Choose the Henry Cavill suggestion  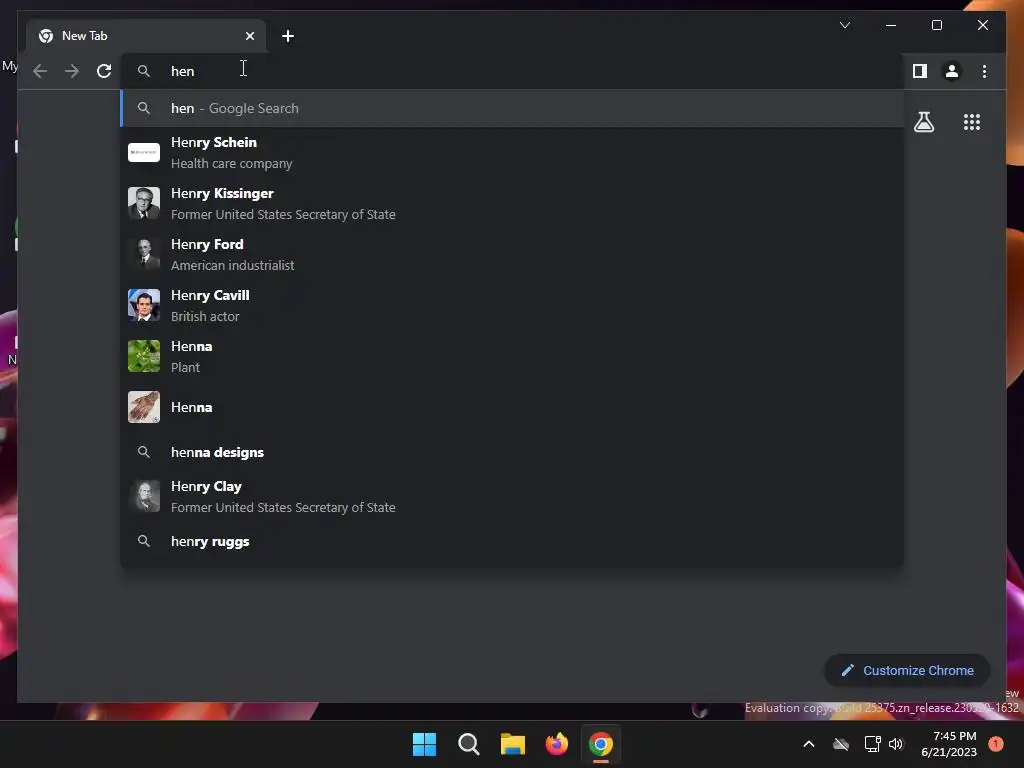(x=513, y=306)
